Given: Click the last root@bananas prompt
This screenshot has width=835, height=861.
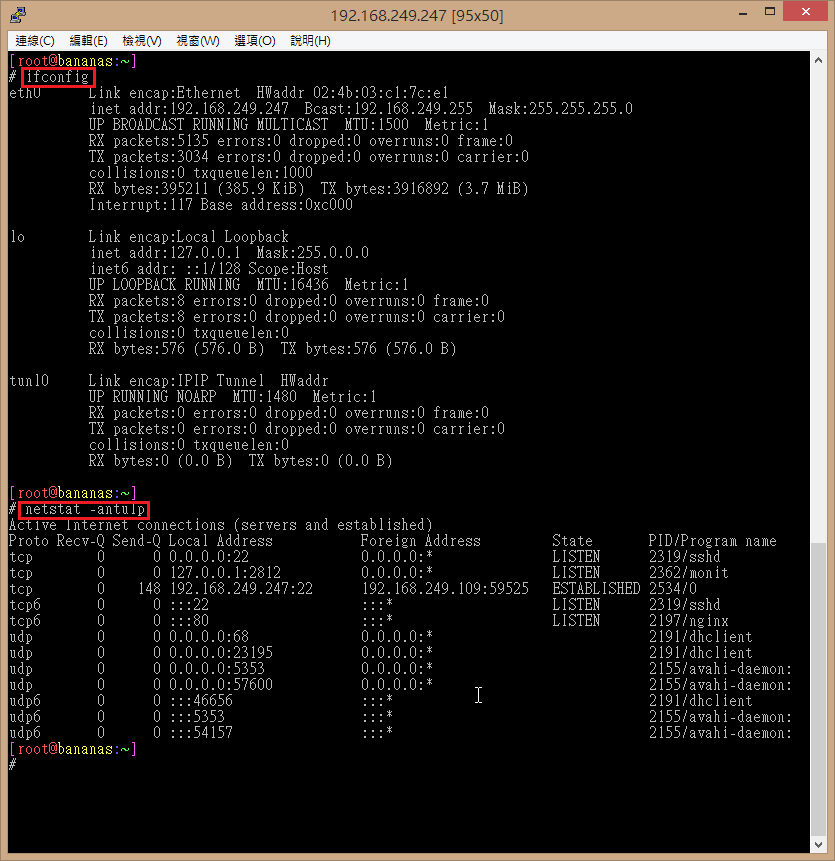Looking at the screenshot, I should pyautogui.click(x=73, y=749).
